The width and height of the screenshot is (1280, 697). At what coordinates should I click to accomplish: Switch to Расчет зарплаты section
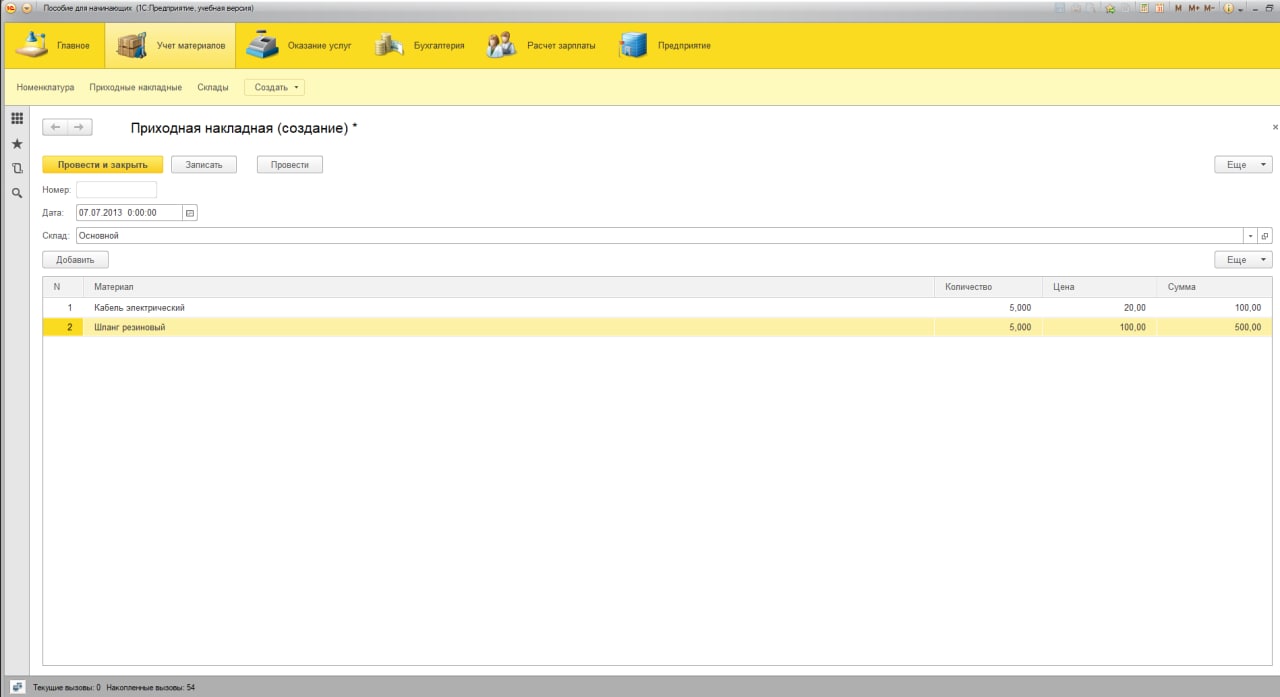543,45
